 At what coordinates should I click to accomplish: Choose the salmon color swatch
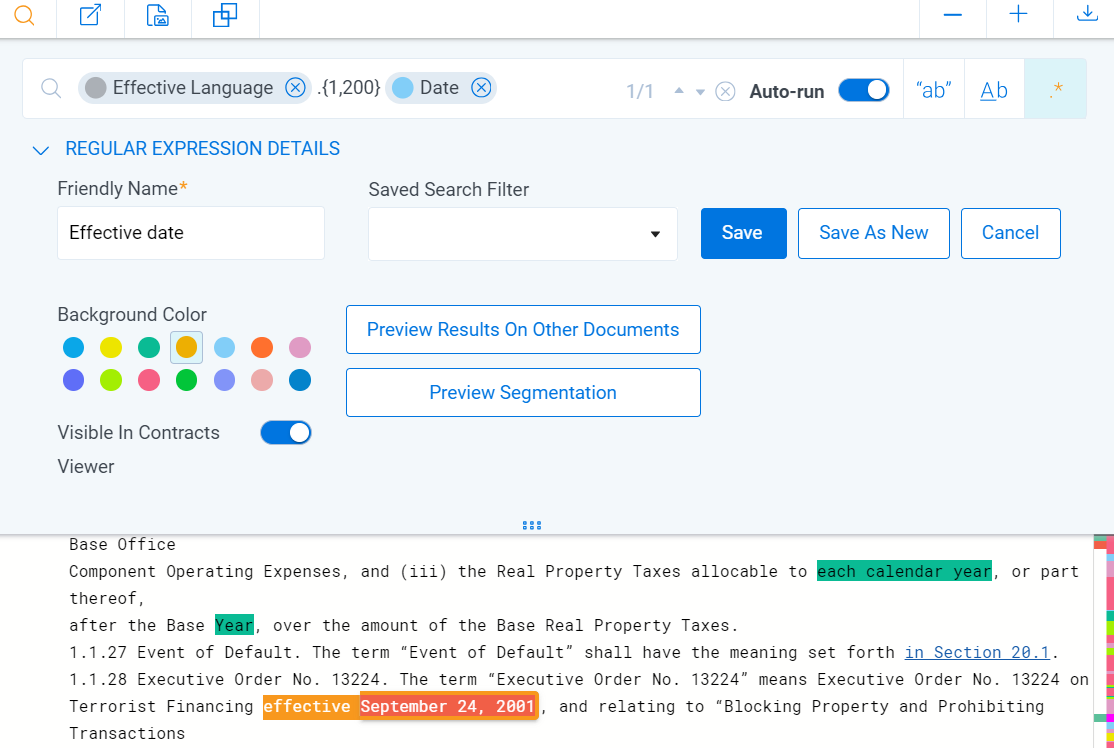click(262, 380)
